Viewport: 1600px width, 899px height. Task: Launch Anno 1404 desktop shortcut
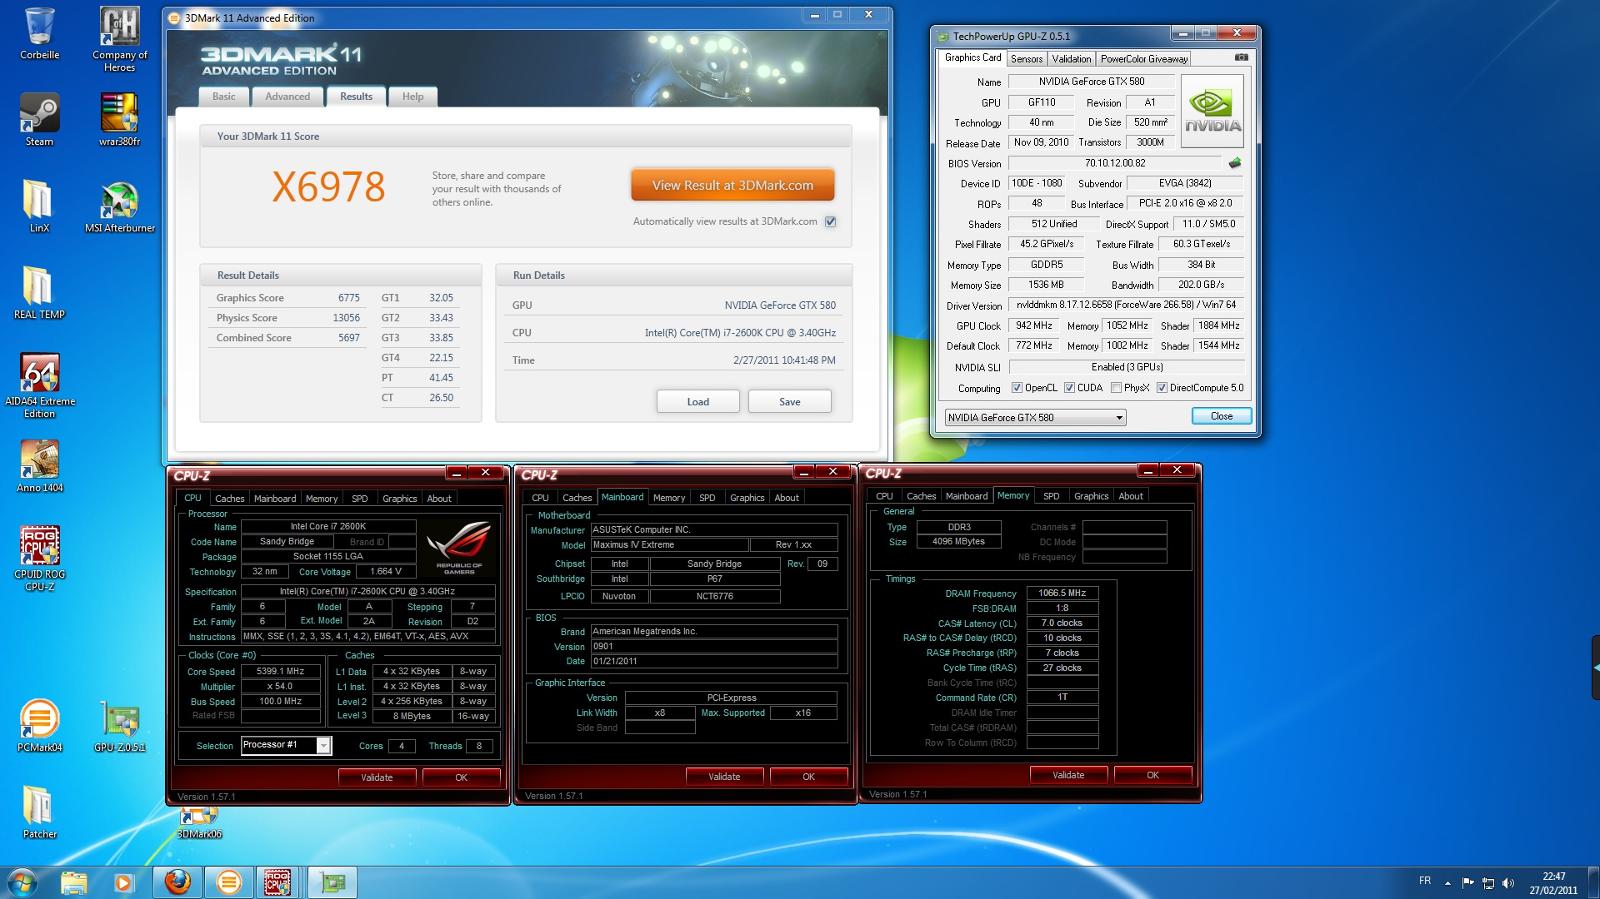point(39,466)
